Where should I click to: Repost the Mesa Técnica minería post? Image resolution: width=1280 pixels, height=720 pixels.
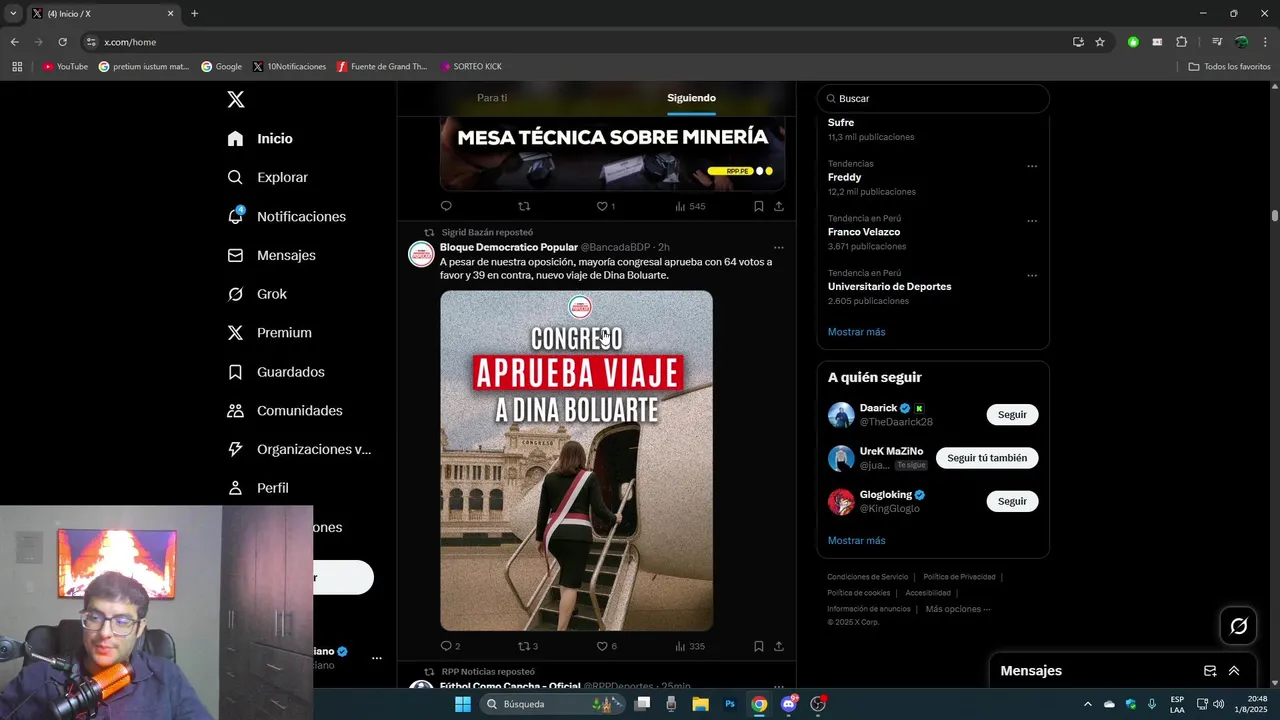click(x=524, y=206)
